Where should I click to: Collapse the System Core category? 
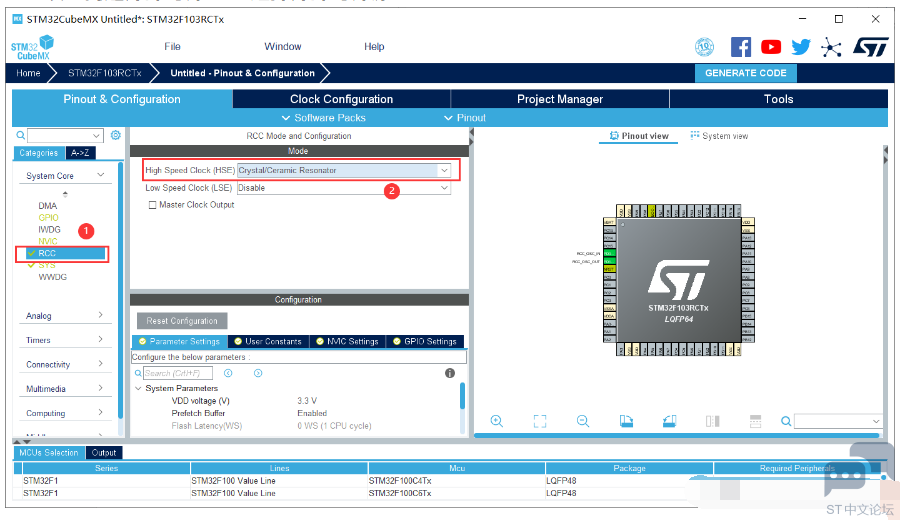click(x=101, y=175)
